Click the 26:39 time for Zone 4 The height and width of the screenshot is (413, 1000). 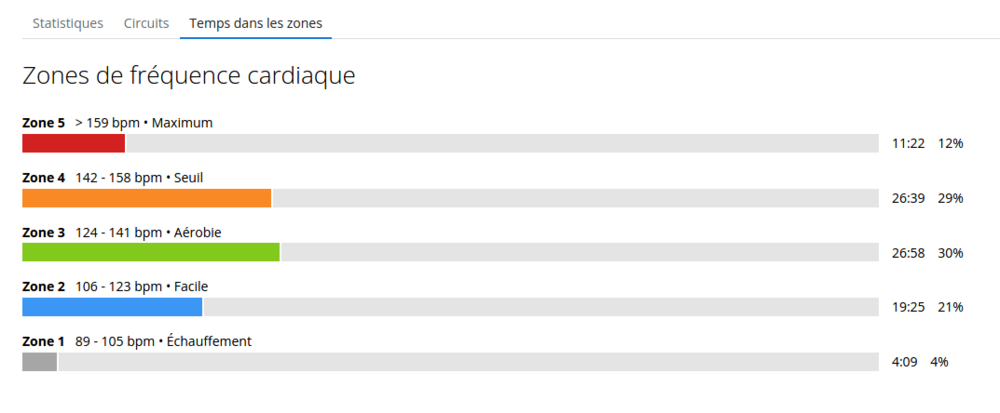[908, 198]
